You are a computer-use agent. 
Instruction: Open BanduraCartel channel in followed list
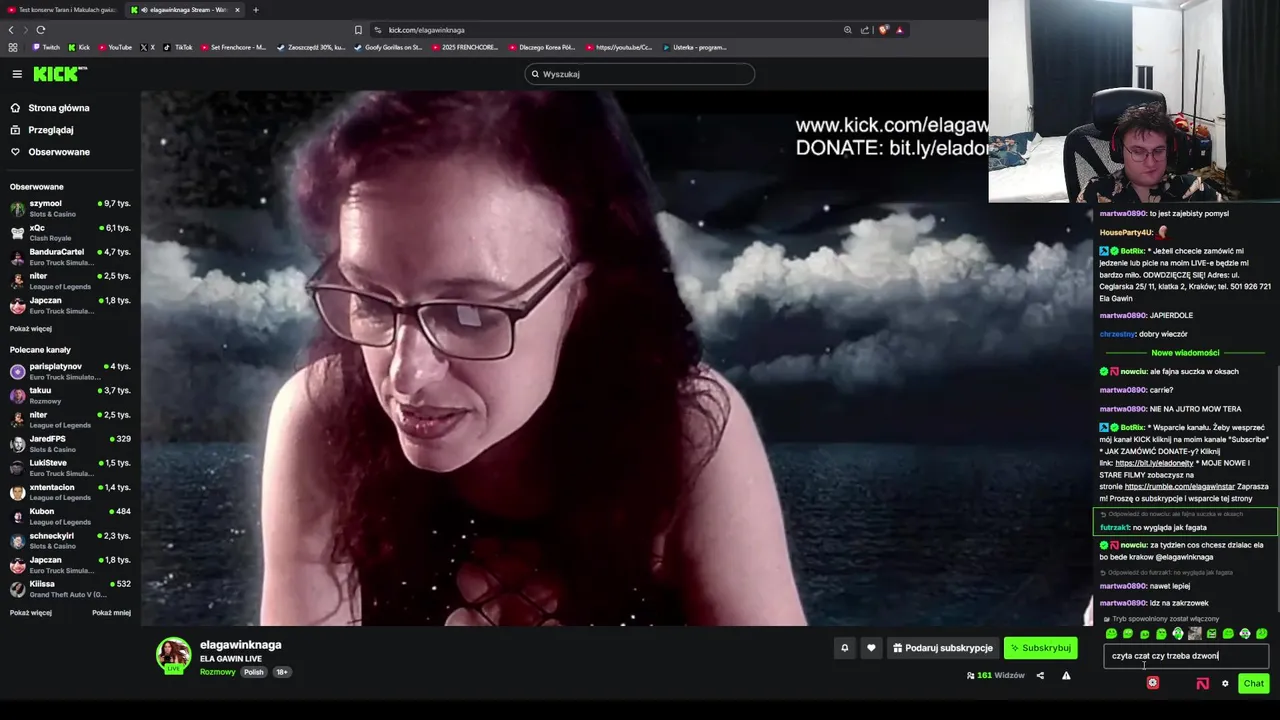(x=70, y=256)
